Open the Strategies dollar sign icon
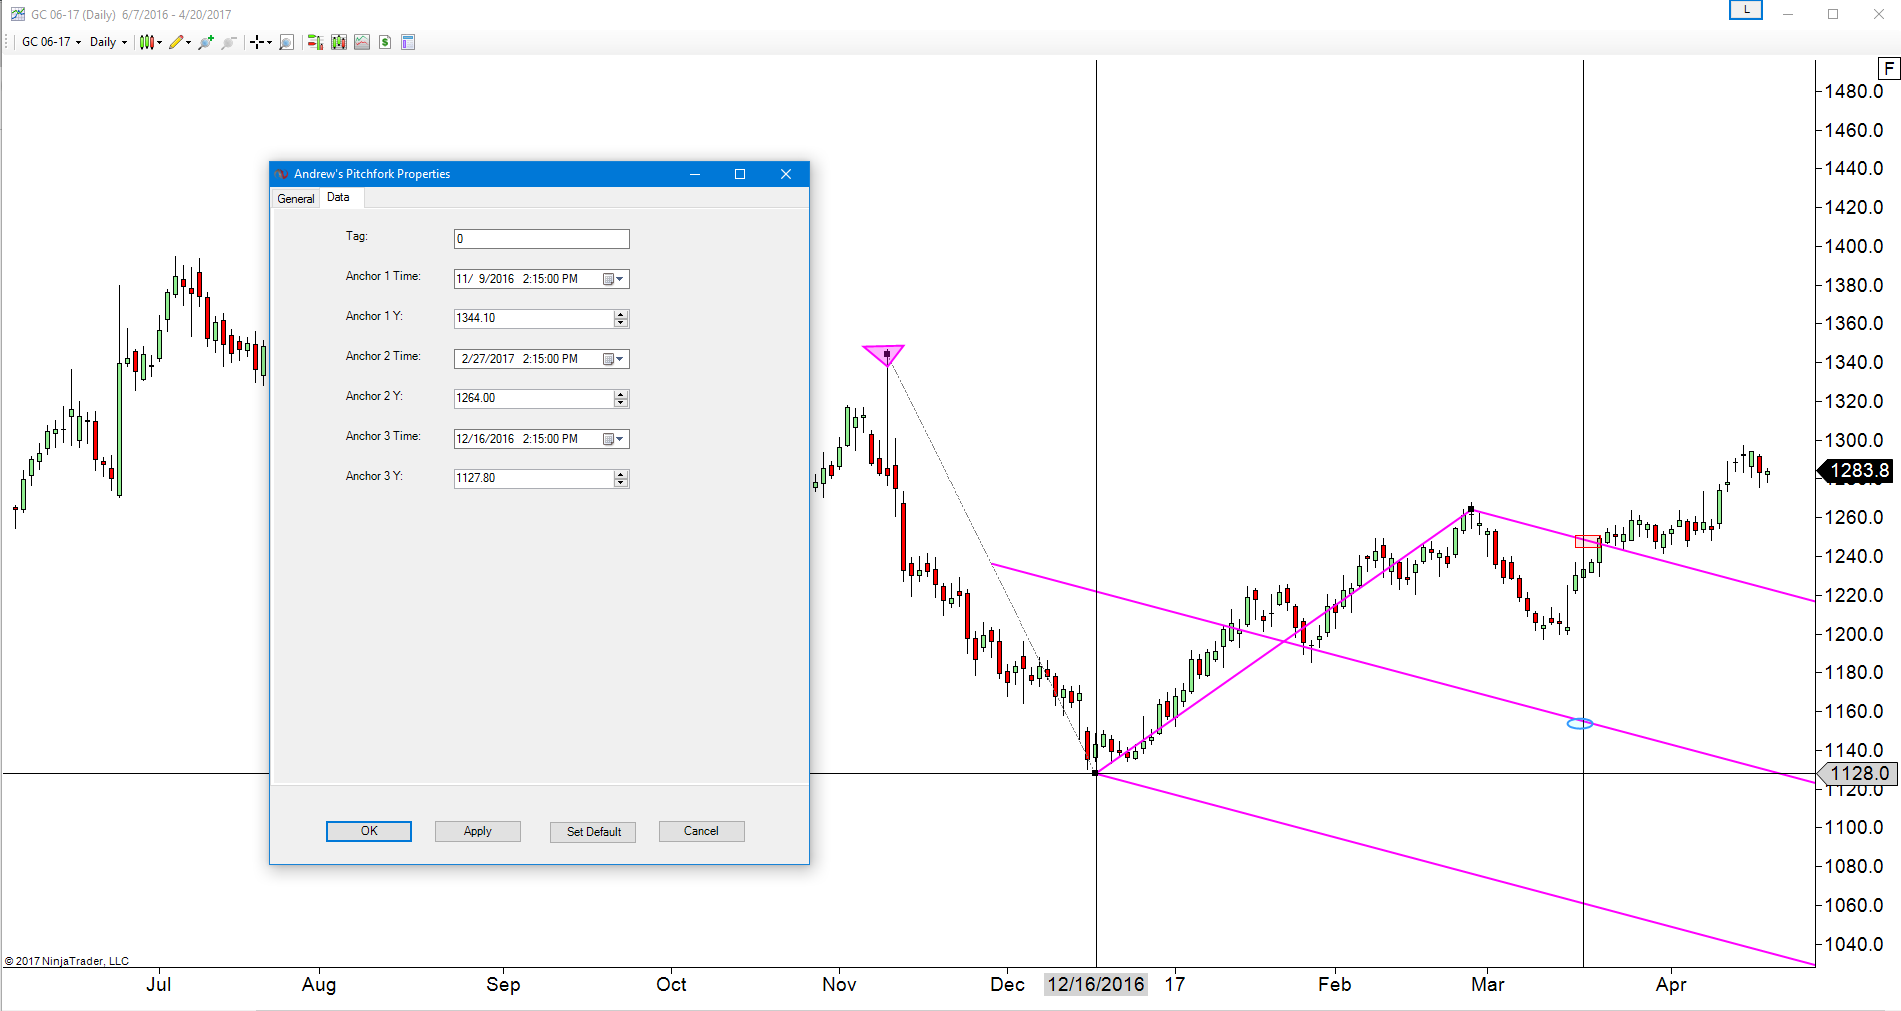This screenshot has height=1011, width=1901. pyautogui.click(x=385, y=42)
